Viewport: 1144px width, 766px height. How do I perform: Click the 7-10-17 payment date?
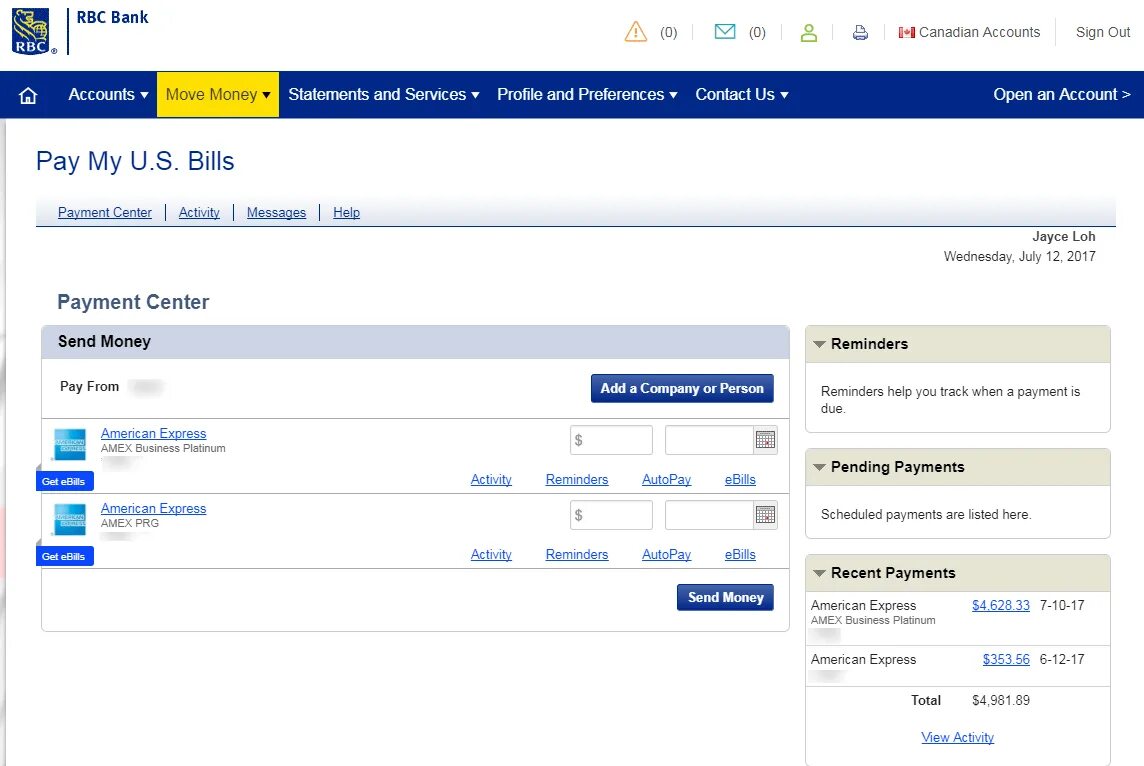[x=1062, y=606]
